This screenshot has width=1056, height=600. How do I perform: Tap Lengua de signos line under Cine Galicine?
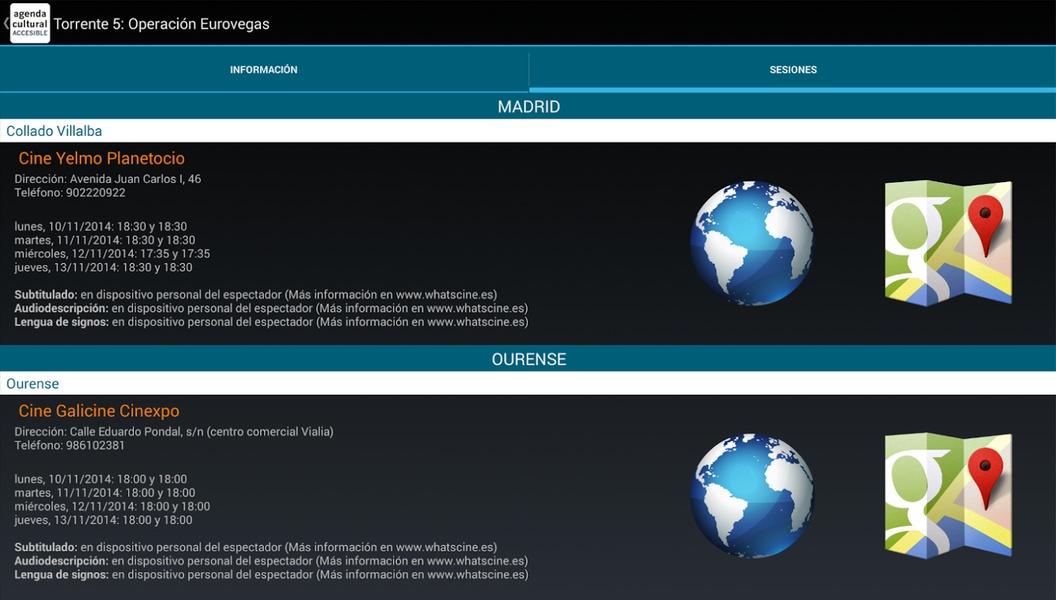[271, 574]
